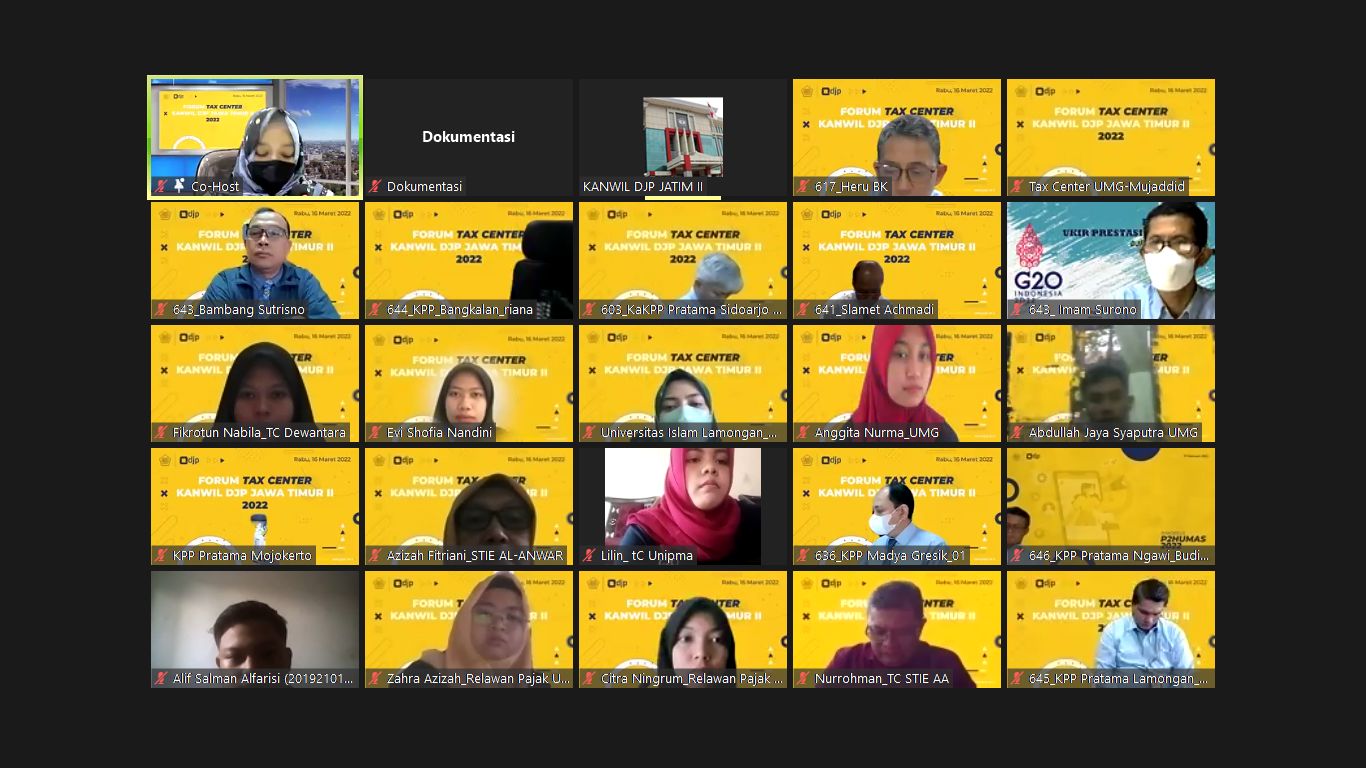
Task: Click muted mic icon for Nurrohman_TC STIE AA
Action: 803,678
